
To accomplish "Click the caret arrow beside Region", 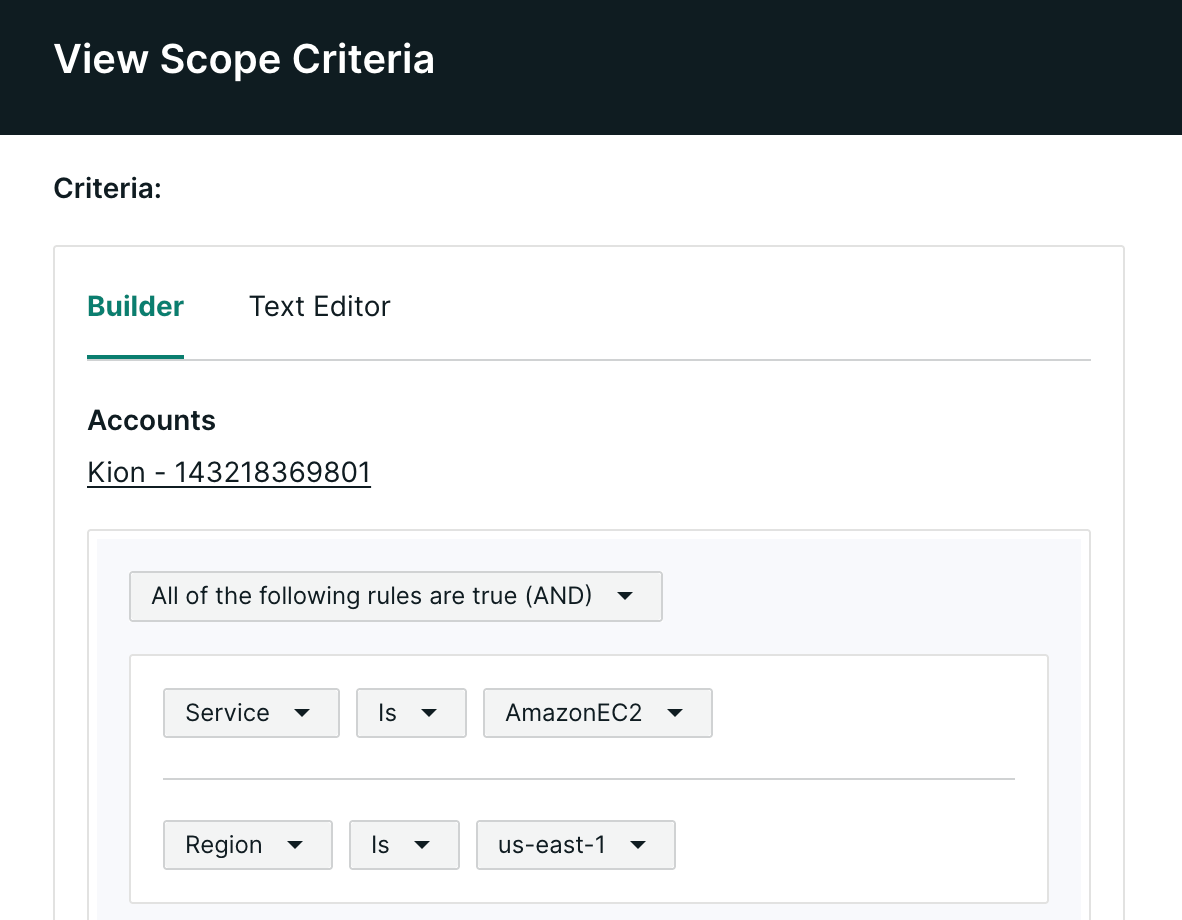I will (295, 845).
